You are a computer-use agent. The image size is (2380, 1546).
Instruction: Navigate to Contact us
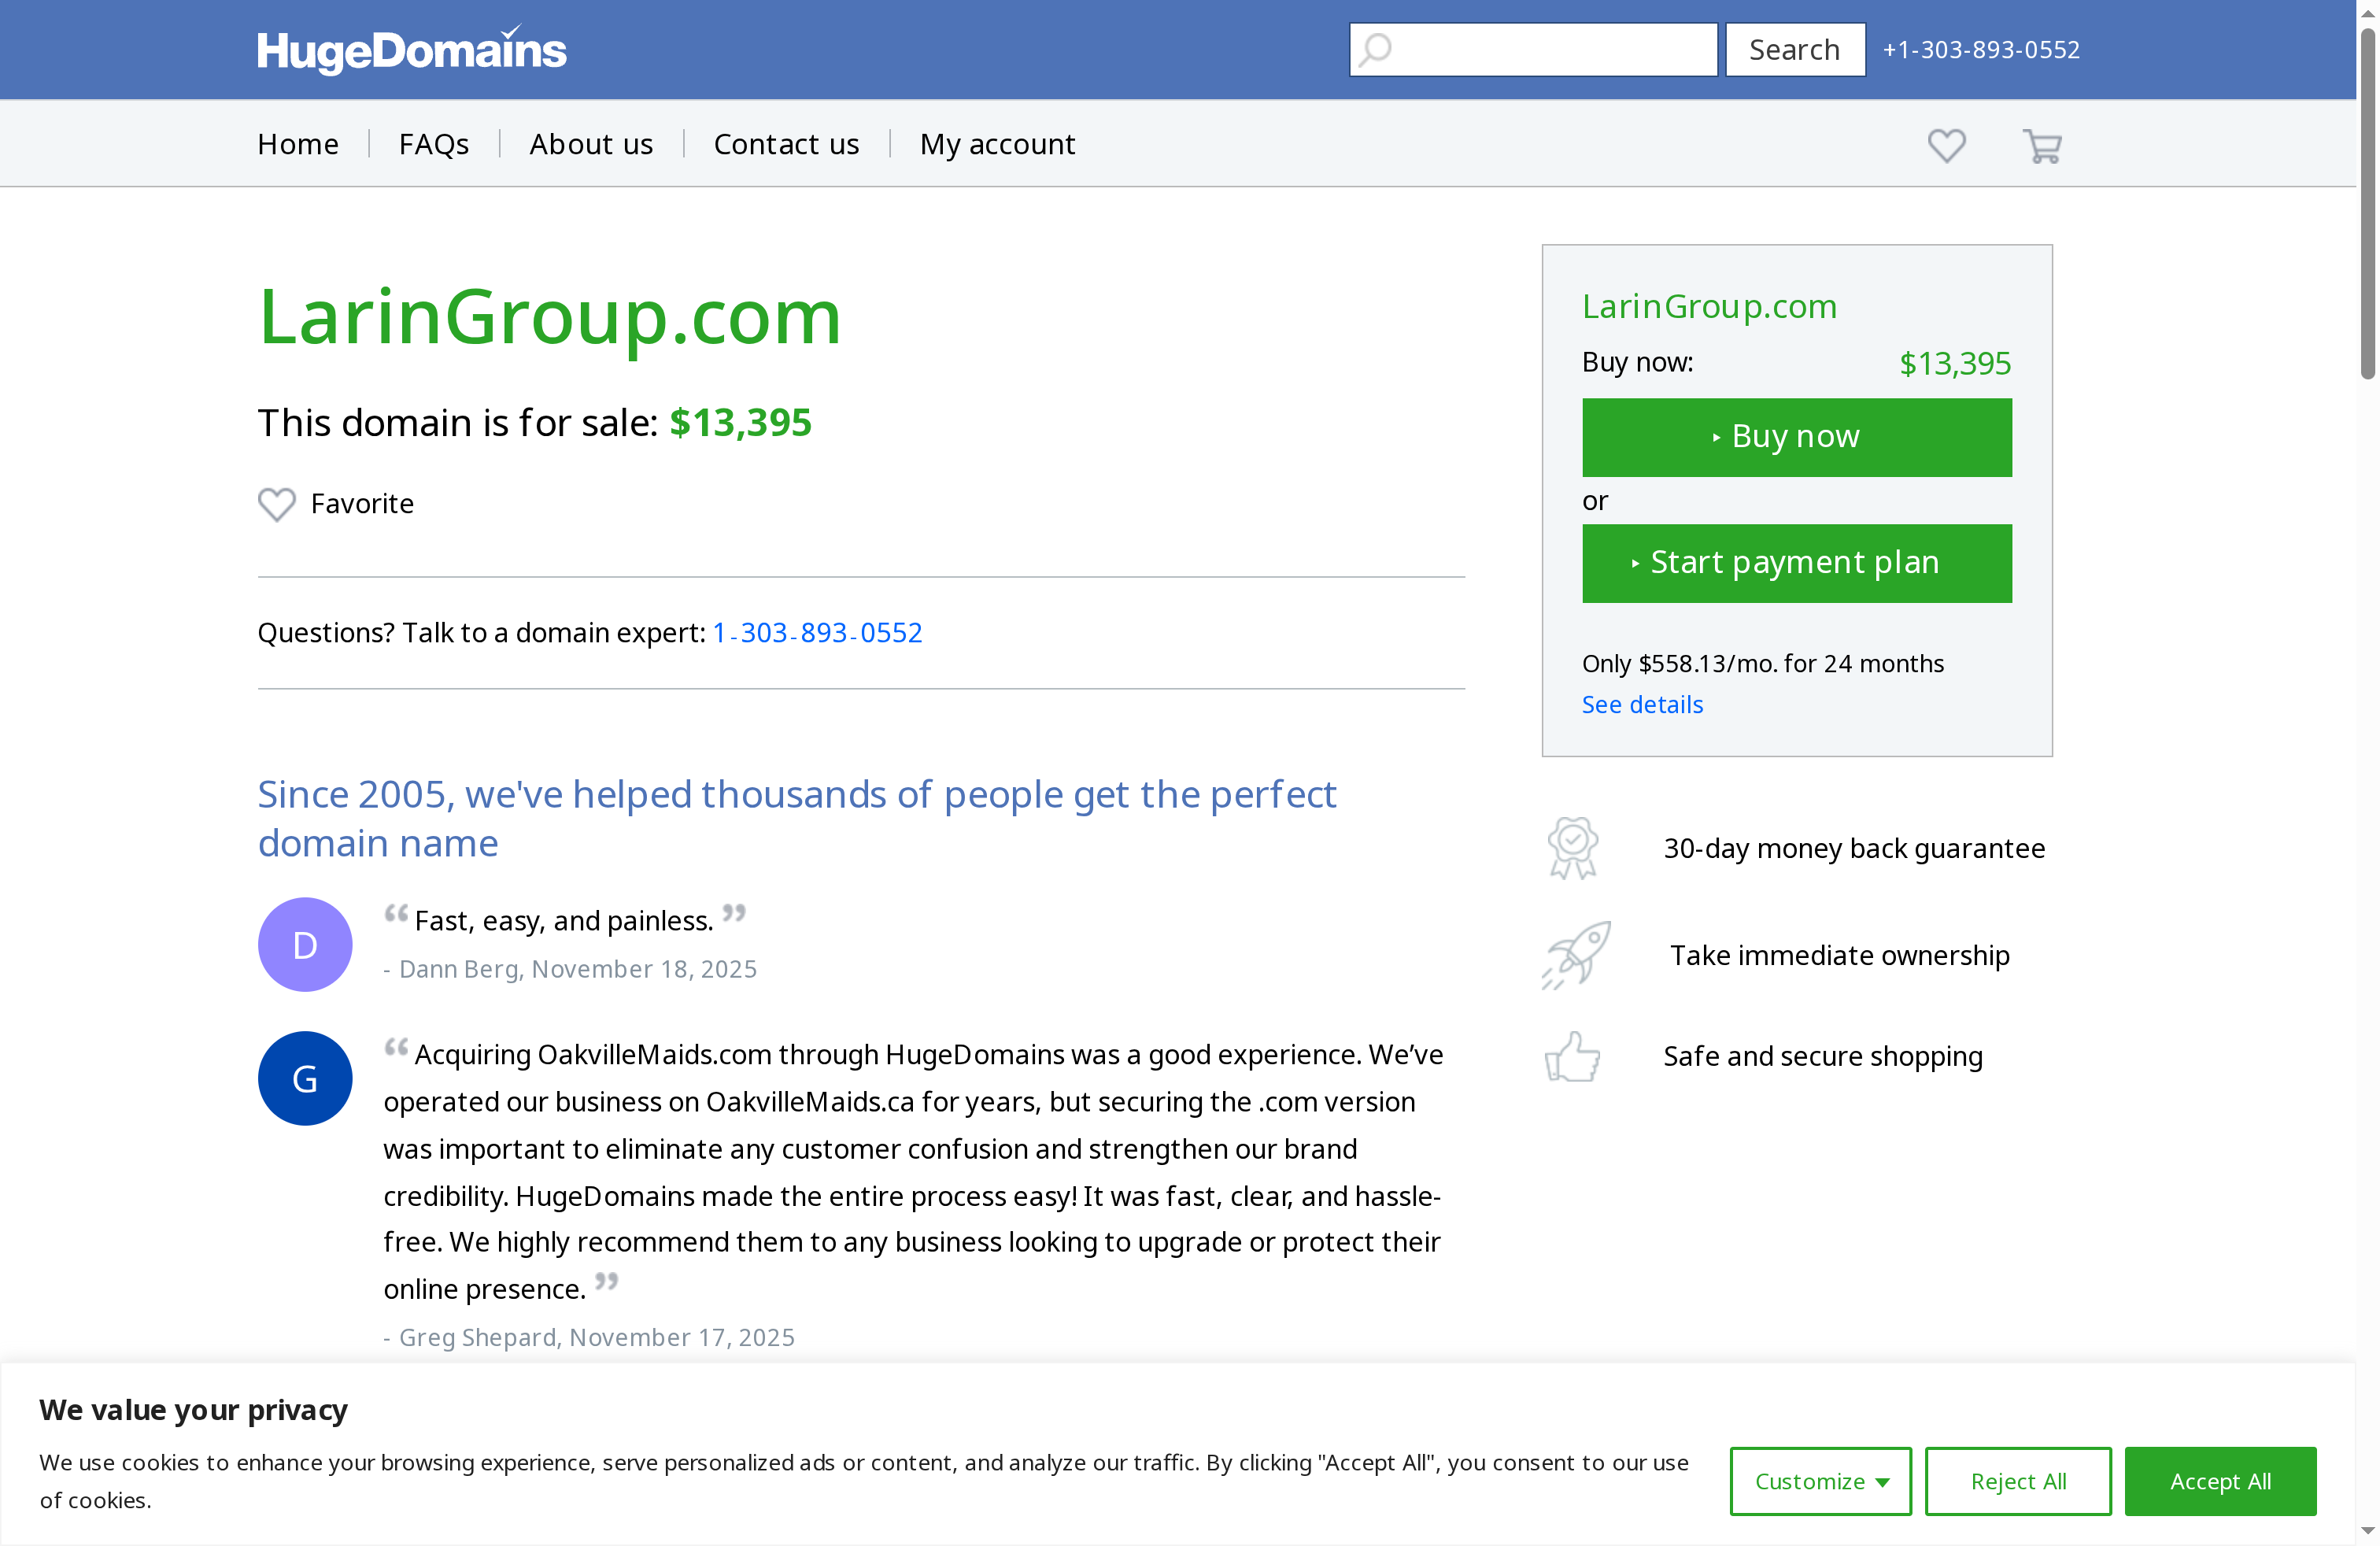pos(786,143)
